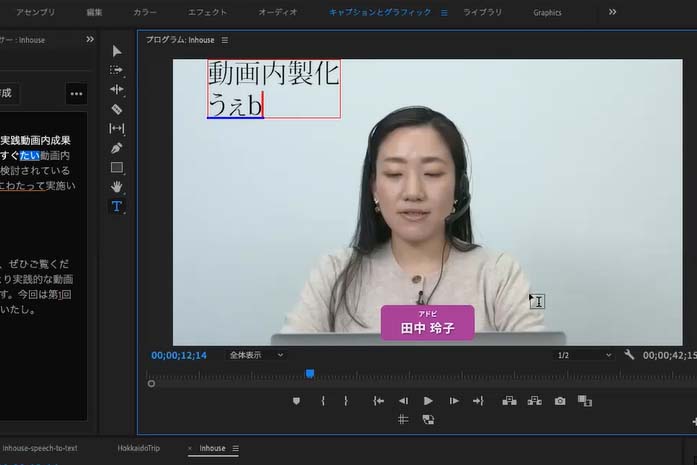Viewport: 697px width, 465px height.
Task: Play the Program monitor video
Action: [x=428, y=401]
